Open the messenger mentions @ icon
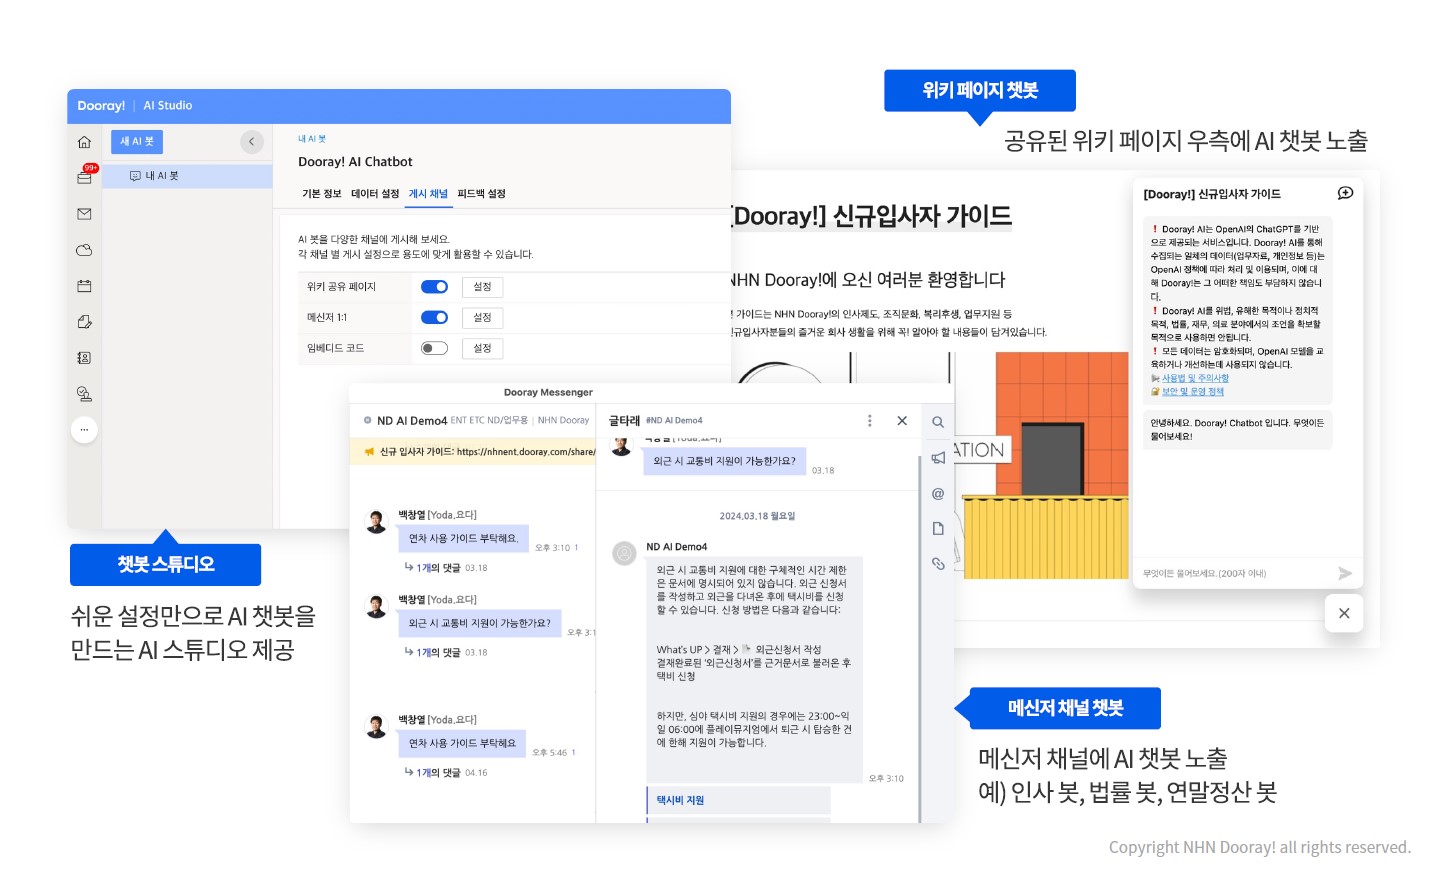1440x869 pixels. (938, 493)
